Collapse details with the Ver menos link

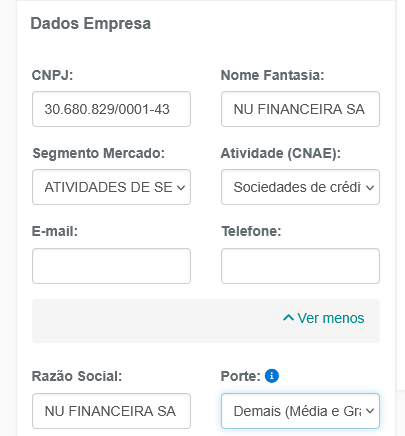pos(323,318)
